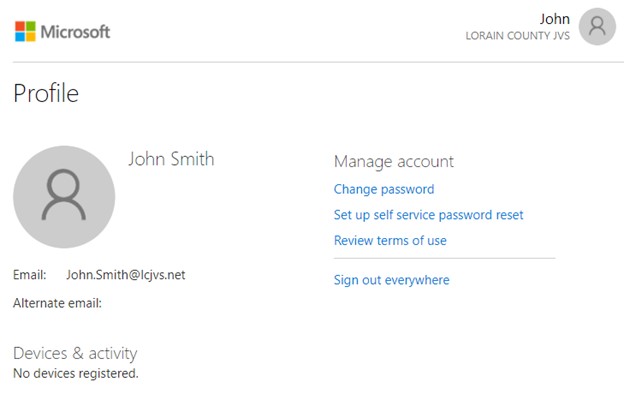Select the John Smith display name
The width and height of the screenshot is (624, 406).
171,159
